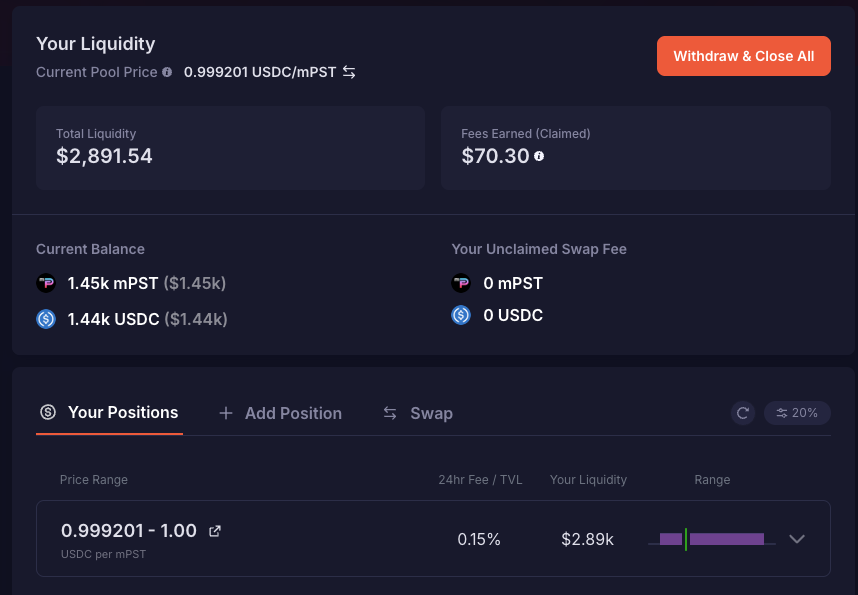Click the plus icon next to Add Position
The width and height of the screenshot is (858, 595).
(x=225, y=412)
